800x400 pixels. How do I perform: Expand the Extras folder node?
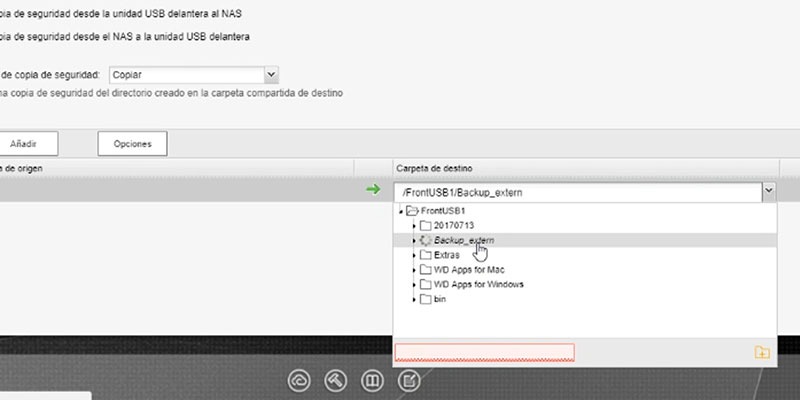pyautogui.click(x=414, y=255)
